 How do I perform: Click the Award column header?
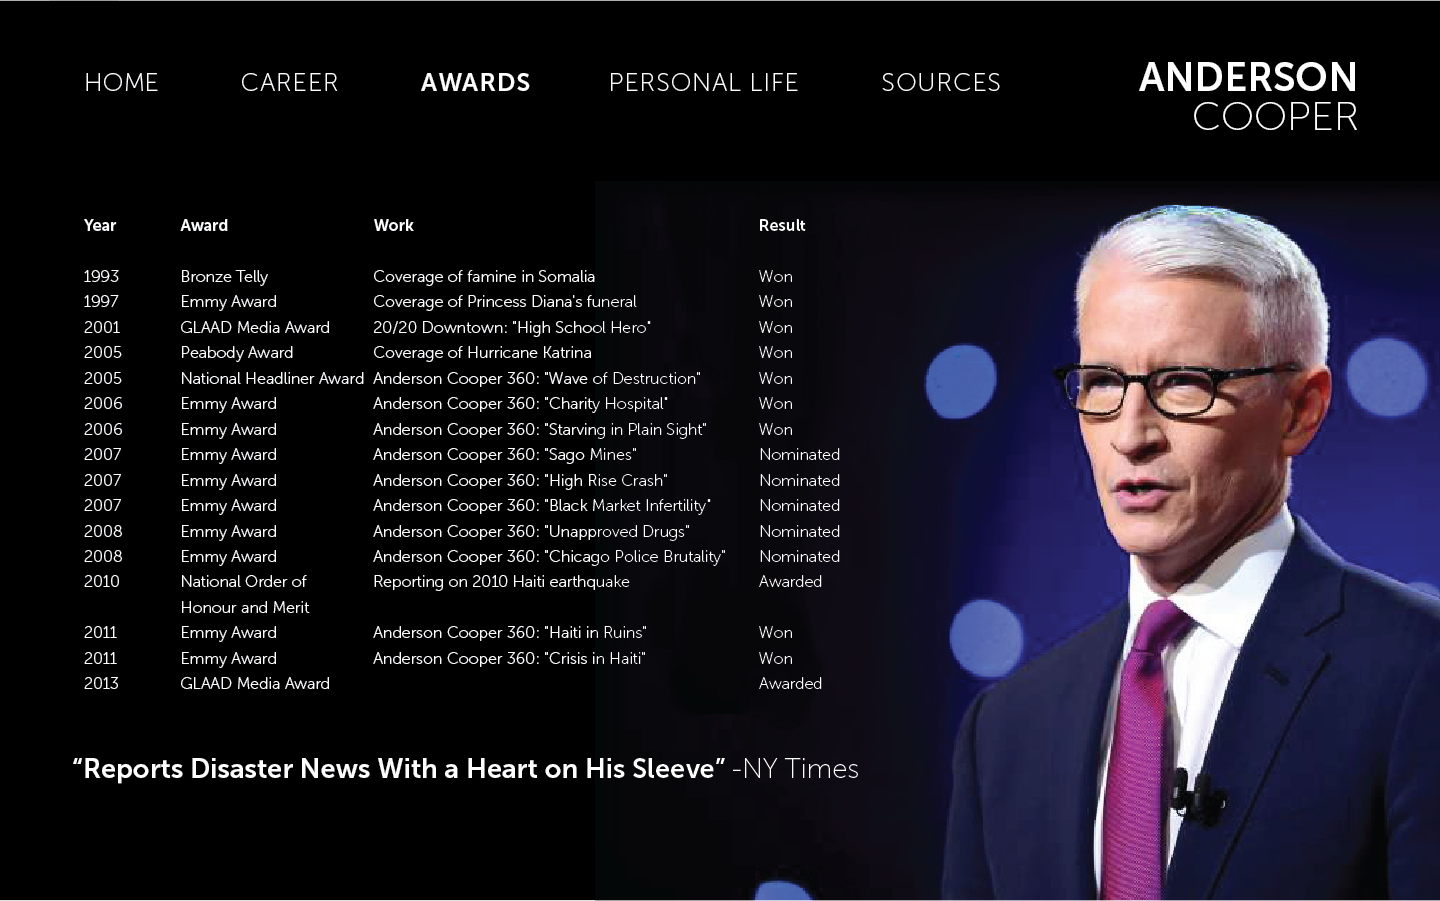click(204, 225)
